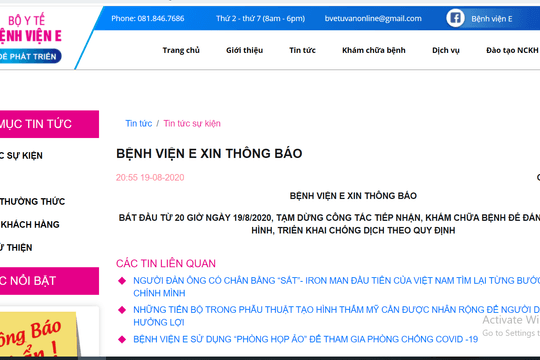The height and width of the screenshot is (360, 540).
Task: Select the Thường thức sidebar category
Action: pyautogui.click(x=32, y=202)
